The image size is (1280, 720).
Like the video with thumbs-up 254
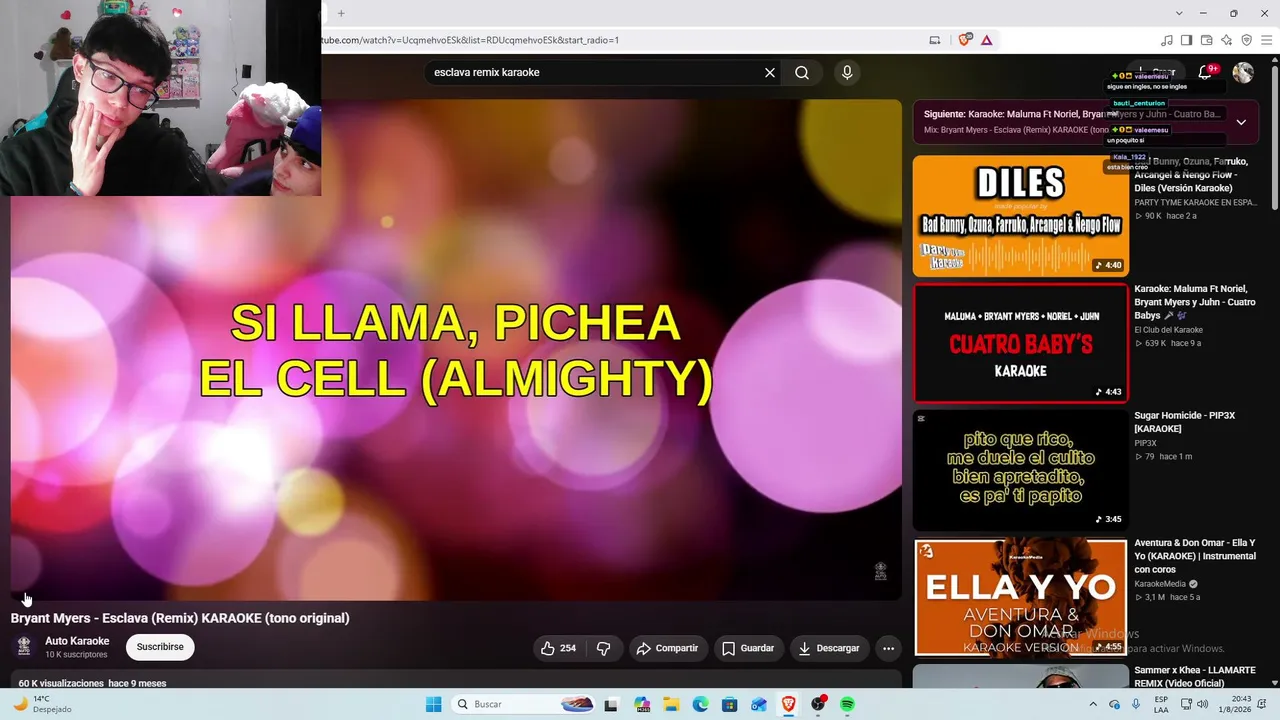558,648
